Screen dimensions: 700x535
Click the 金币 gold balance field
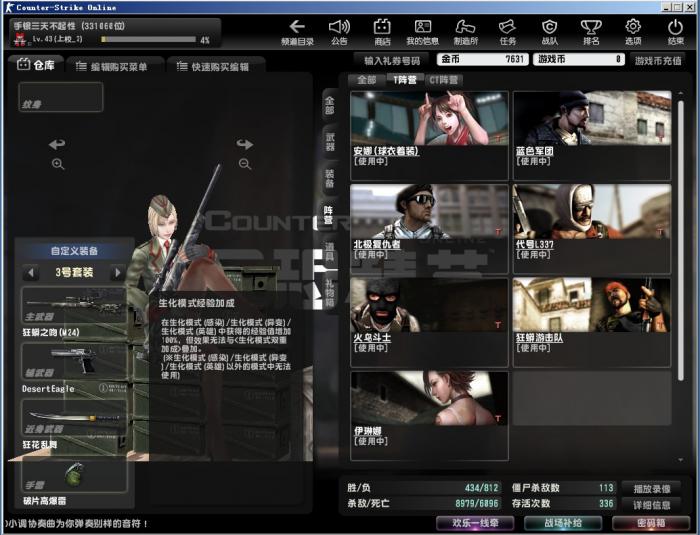pyautogui.click(x=483, y=59)
